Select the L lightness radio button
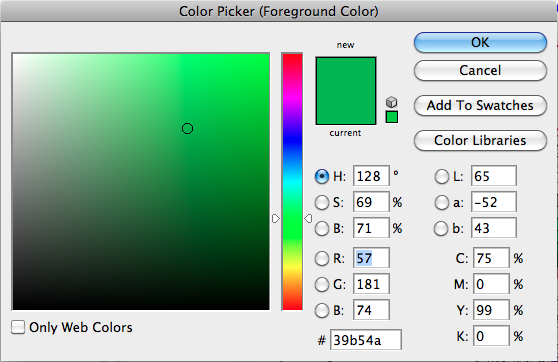 point(442,177)
